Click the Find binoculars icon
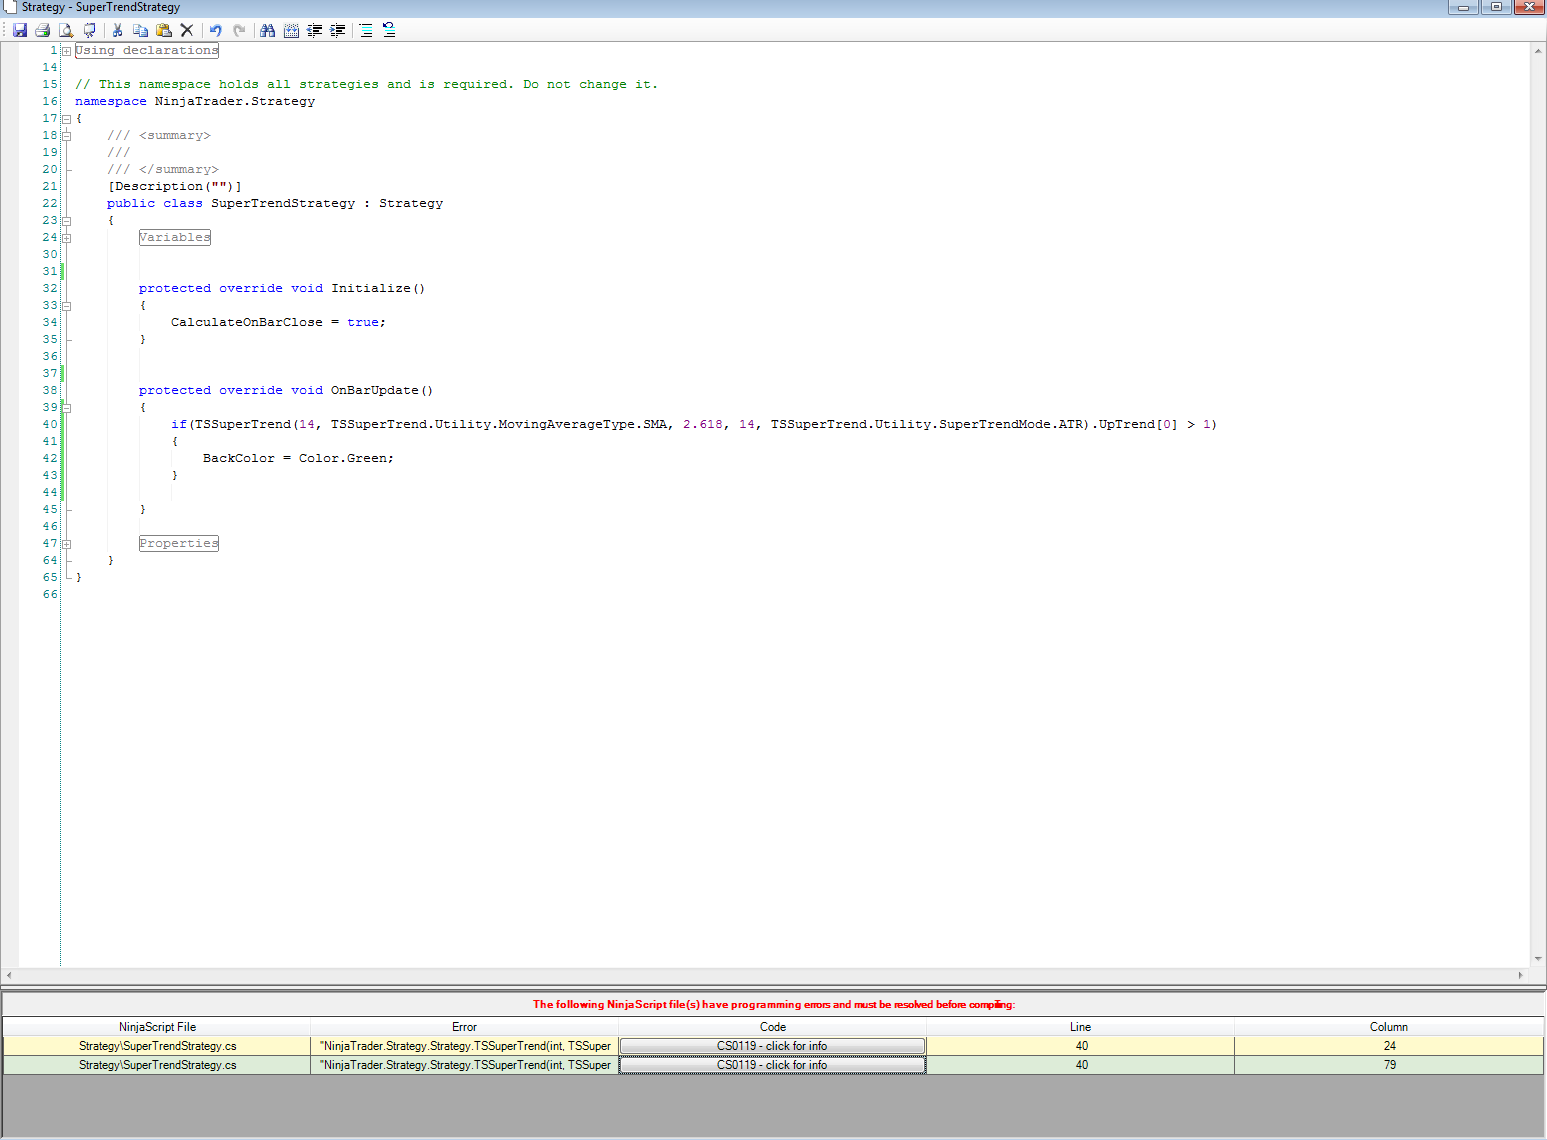The height and width of the screenshot is (1140, 1547). pos(267,30)
